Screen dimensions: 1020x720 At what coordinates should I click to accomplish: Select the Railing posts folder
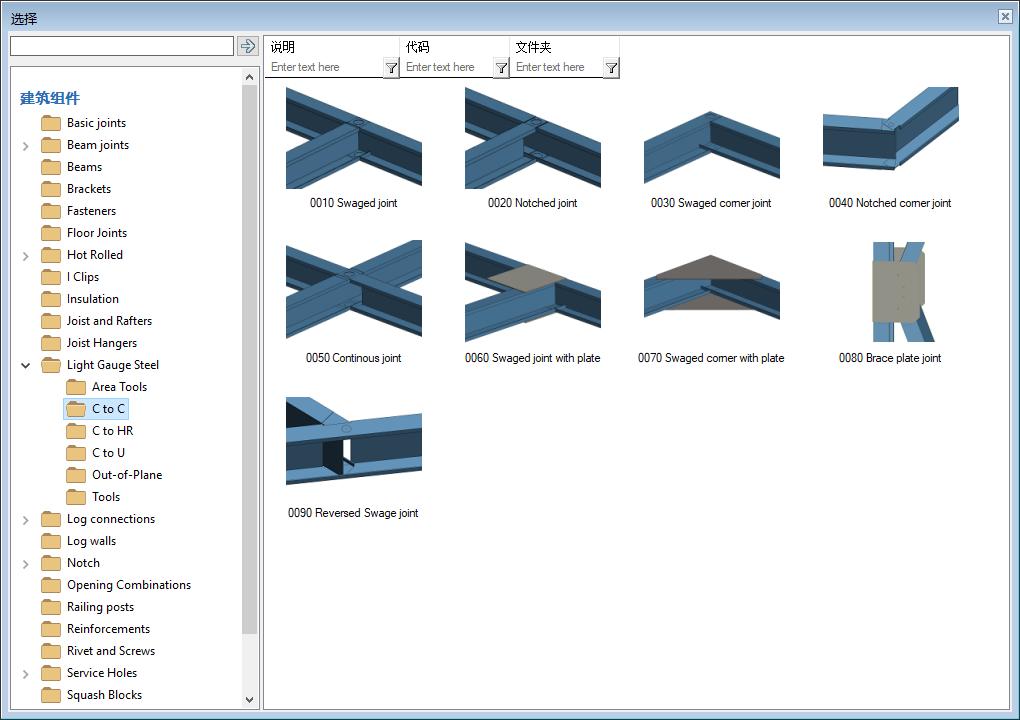(x=100, y=607)
